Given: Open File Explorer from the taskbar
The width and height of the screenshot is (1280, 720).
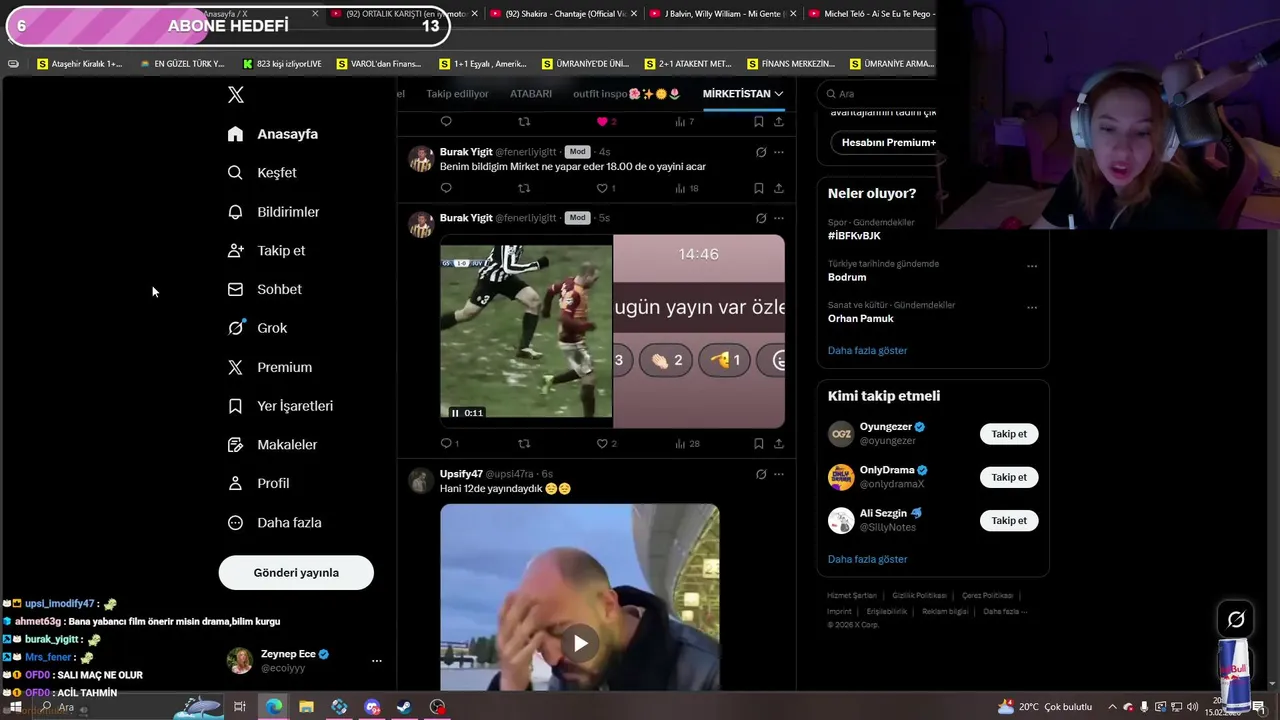Looking at the screenshot, I should [x=306, y=707].
